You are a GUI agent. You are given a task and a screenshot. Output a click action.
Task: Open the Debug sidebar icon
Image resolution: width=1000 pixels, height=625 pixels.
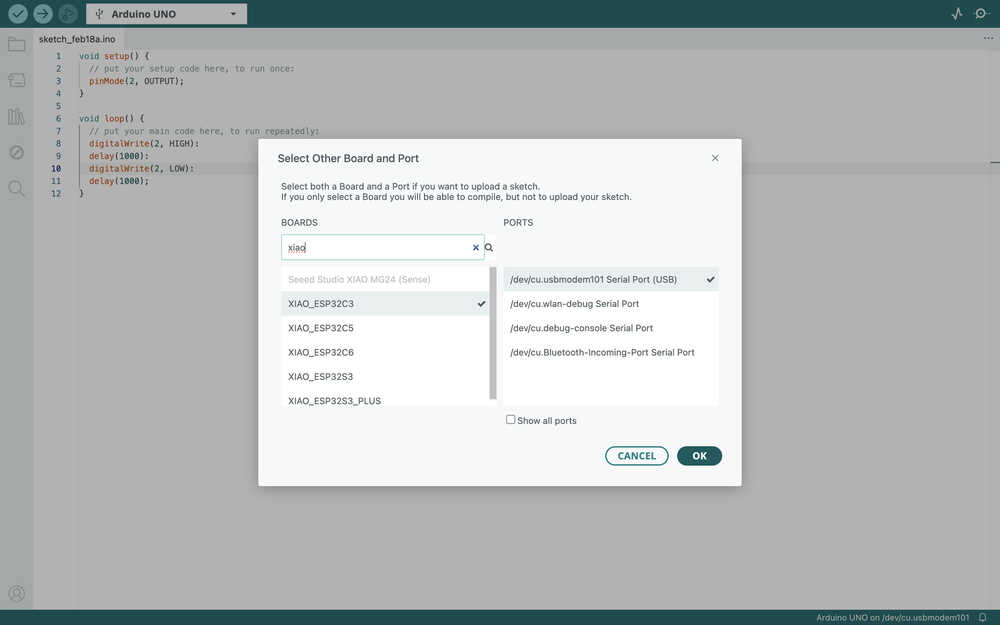tap(17, 152)
